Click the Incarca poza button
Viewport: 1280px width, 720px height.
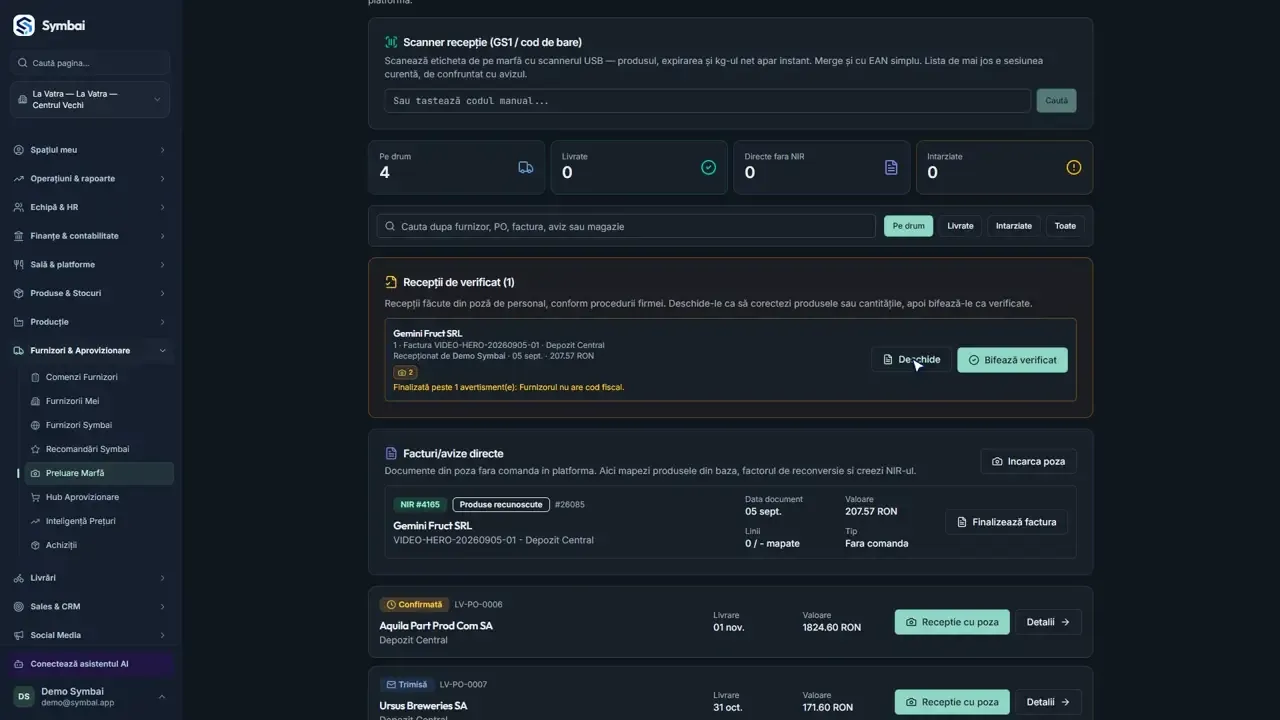coord(1028,462)
